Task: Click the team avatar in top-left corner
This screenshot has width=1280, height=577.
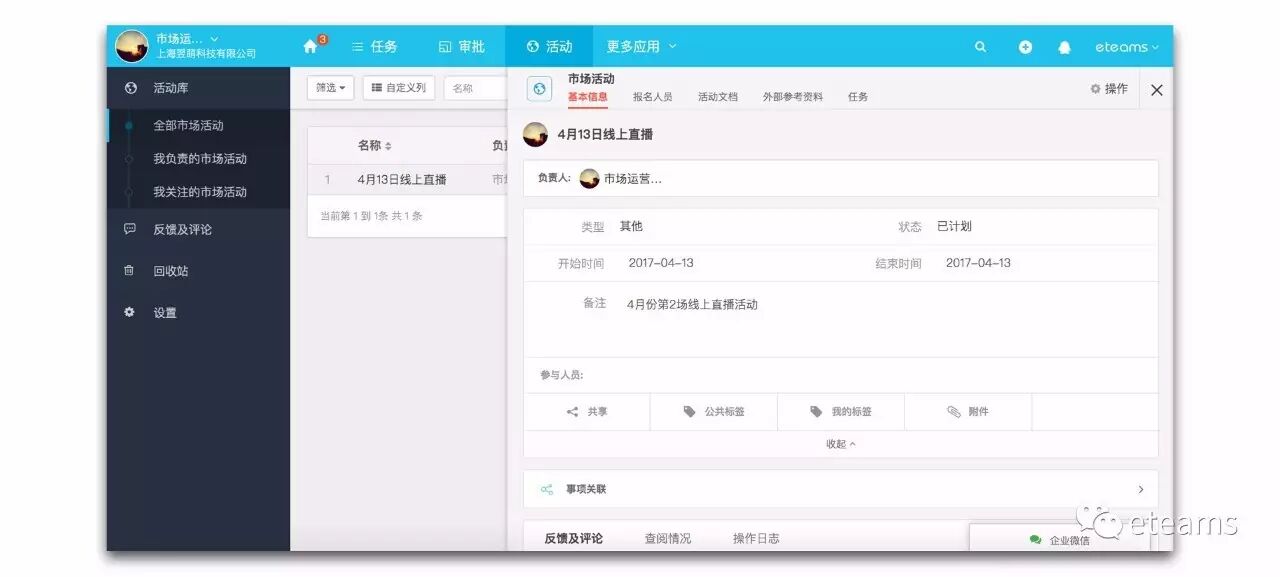Action: [x=131, y=46]
